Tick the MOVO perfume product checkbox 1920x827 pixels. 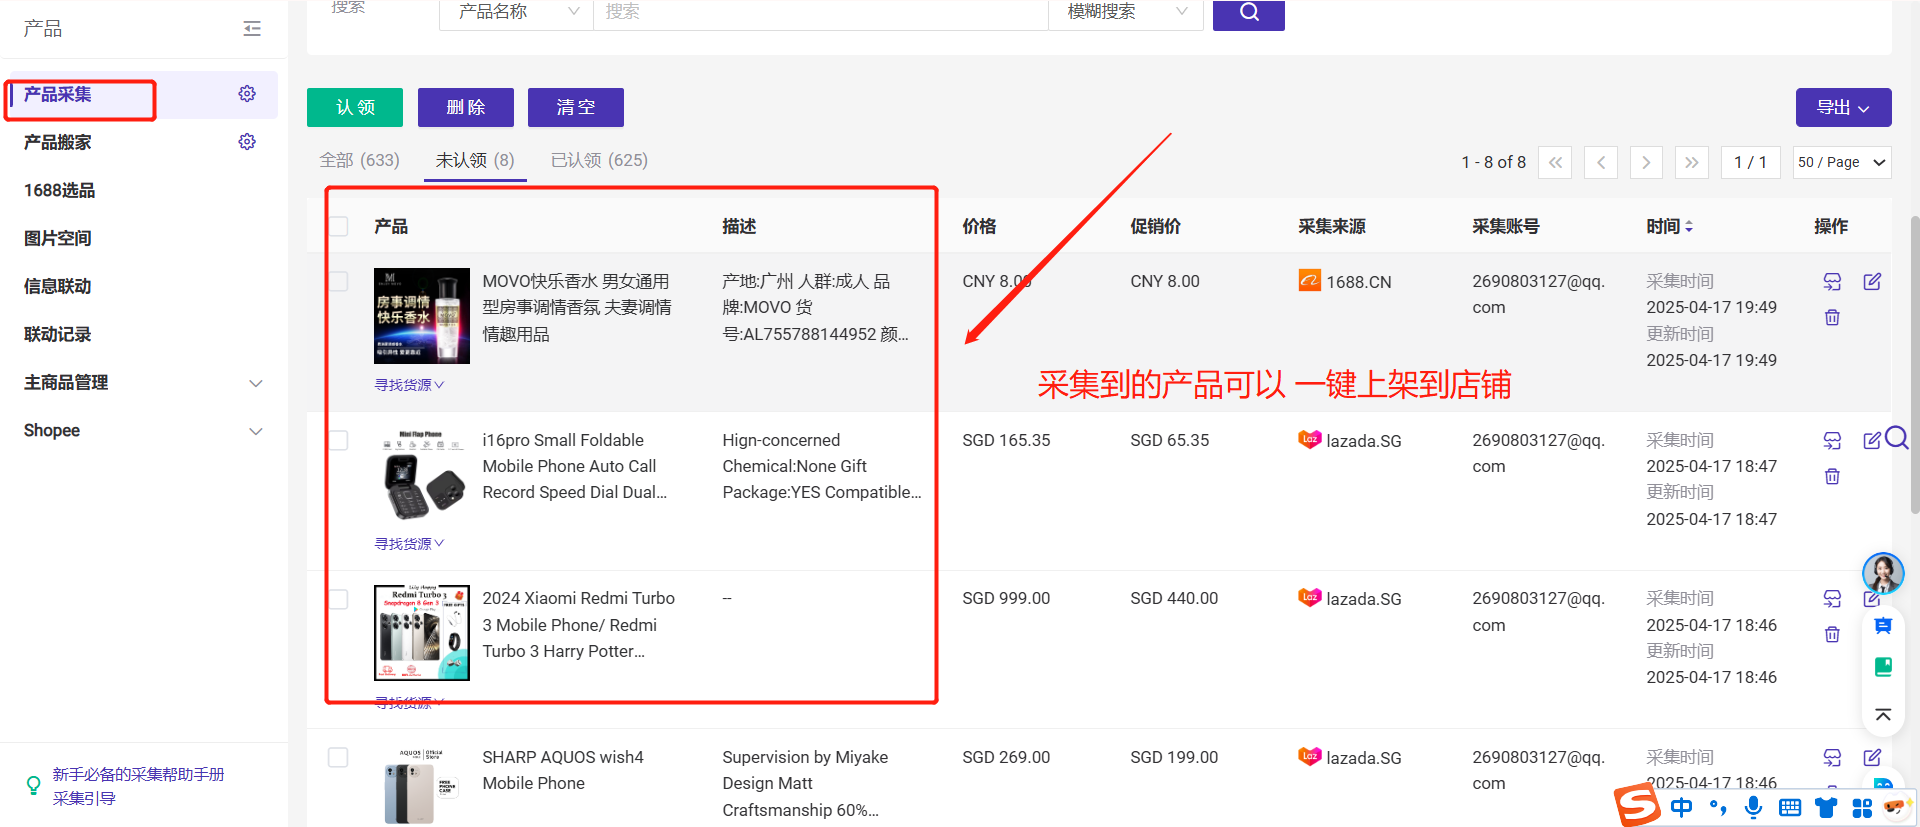[339, 281]
